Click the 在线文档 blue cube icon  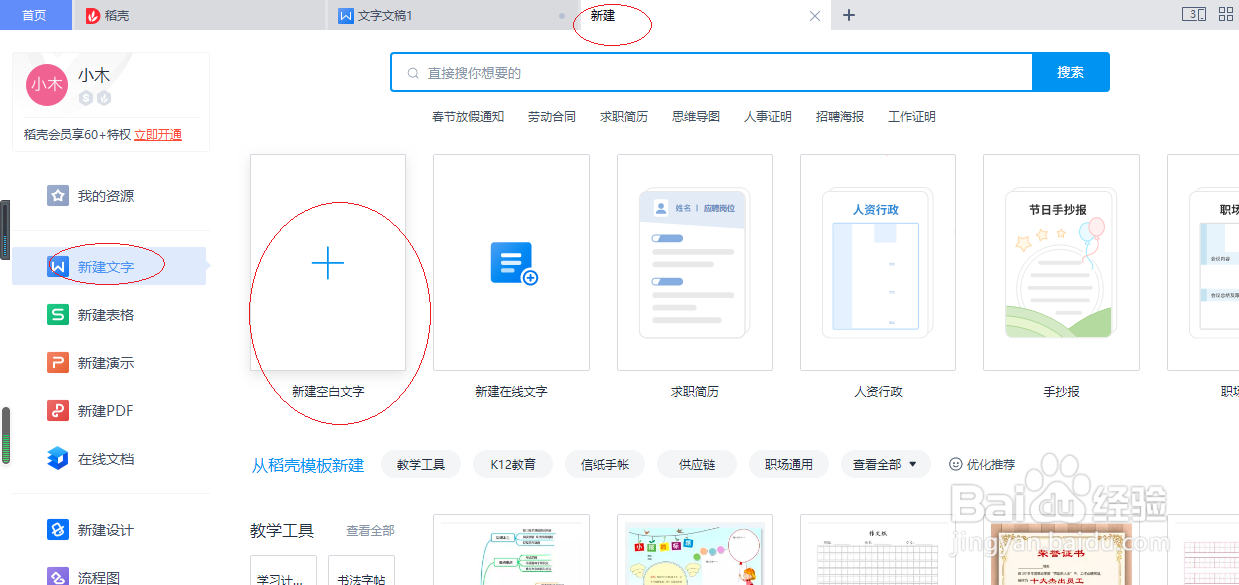[58, 459]
